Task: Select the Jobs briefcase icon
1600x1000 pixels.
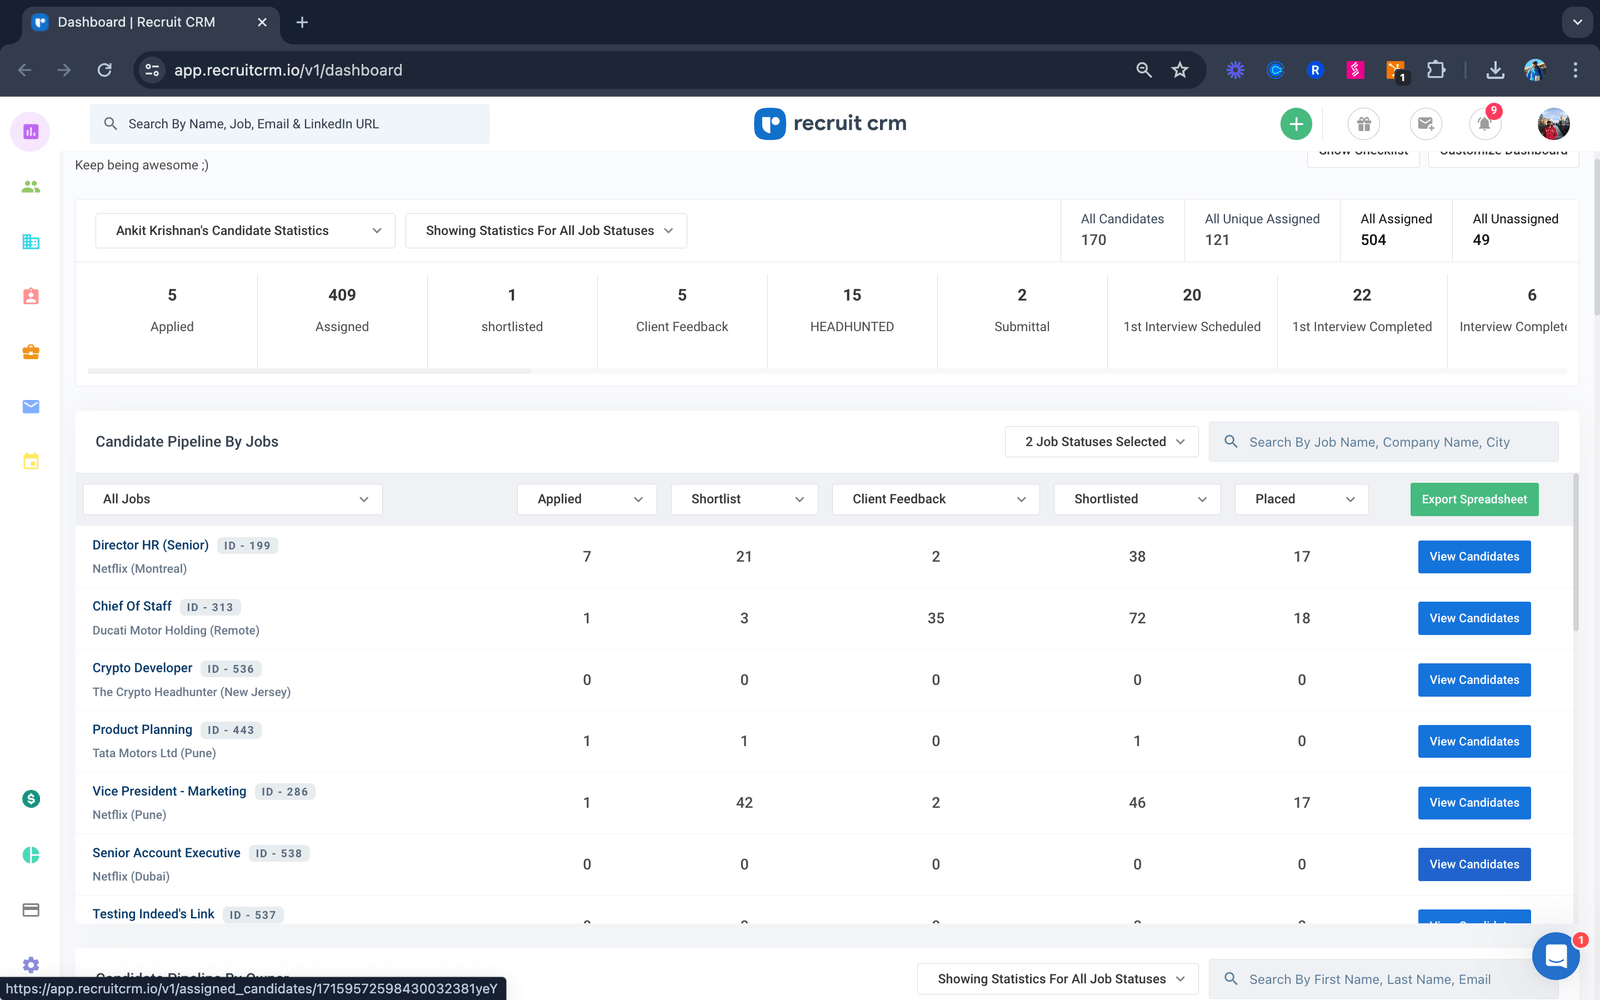Action: 30,352
